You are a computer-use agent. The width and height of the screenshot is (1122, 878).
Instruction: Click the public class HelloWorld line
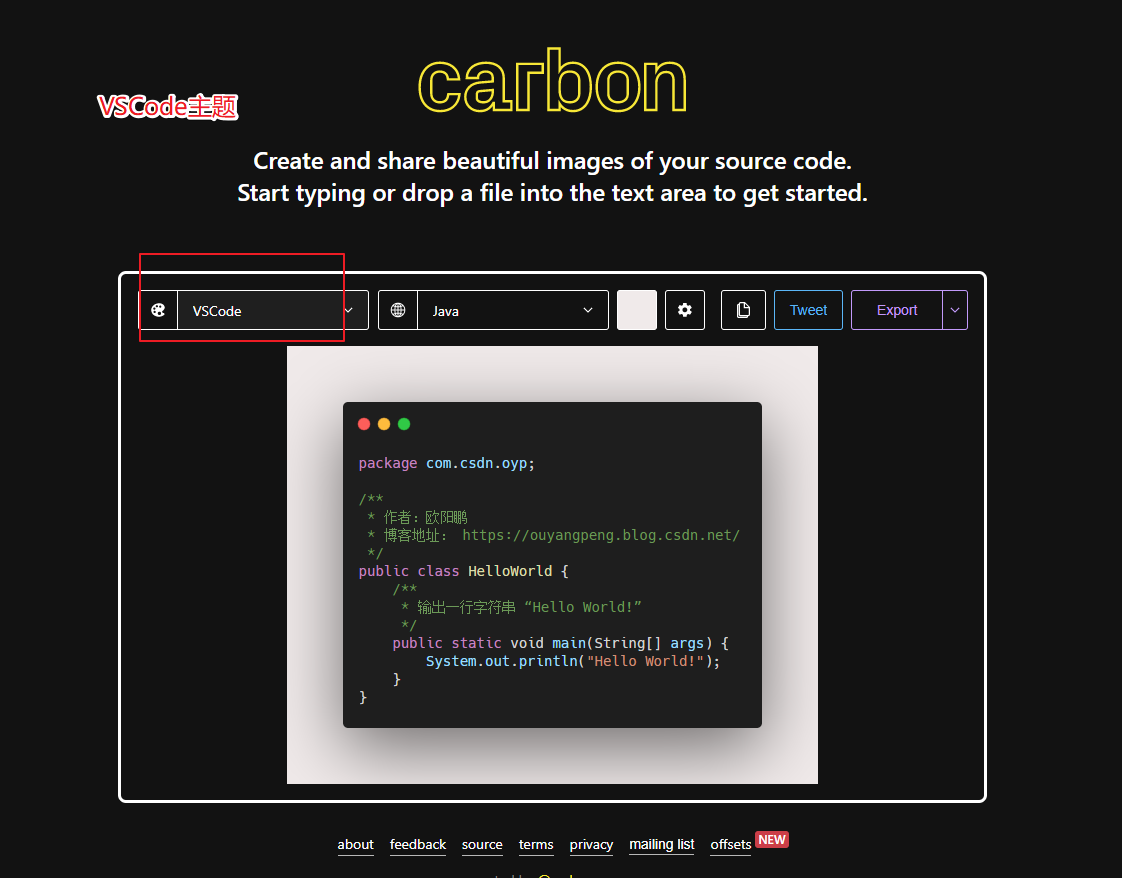tap(464, 571)
